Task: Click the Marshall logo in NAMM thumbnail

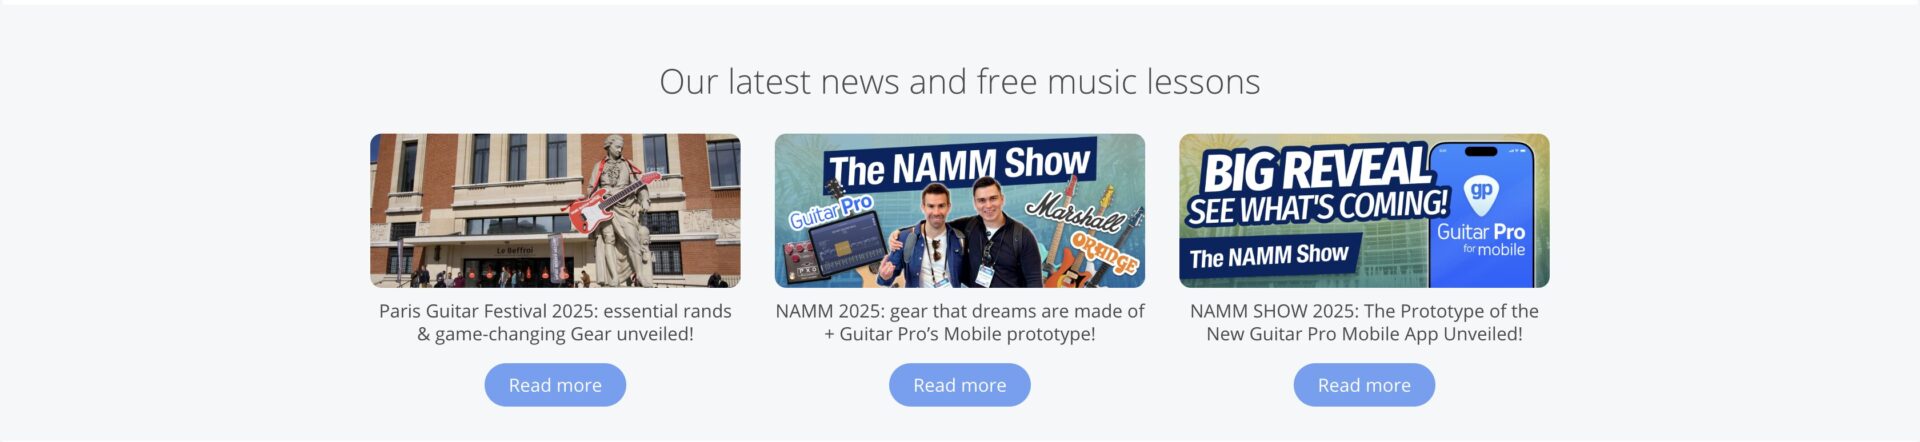Action: click(1075, 209)
